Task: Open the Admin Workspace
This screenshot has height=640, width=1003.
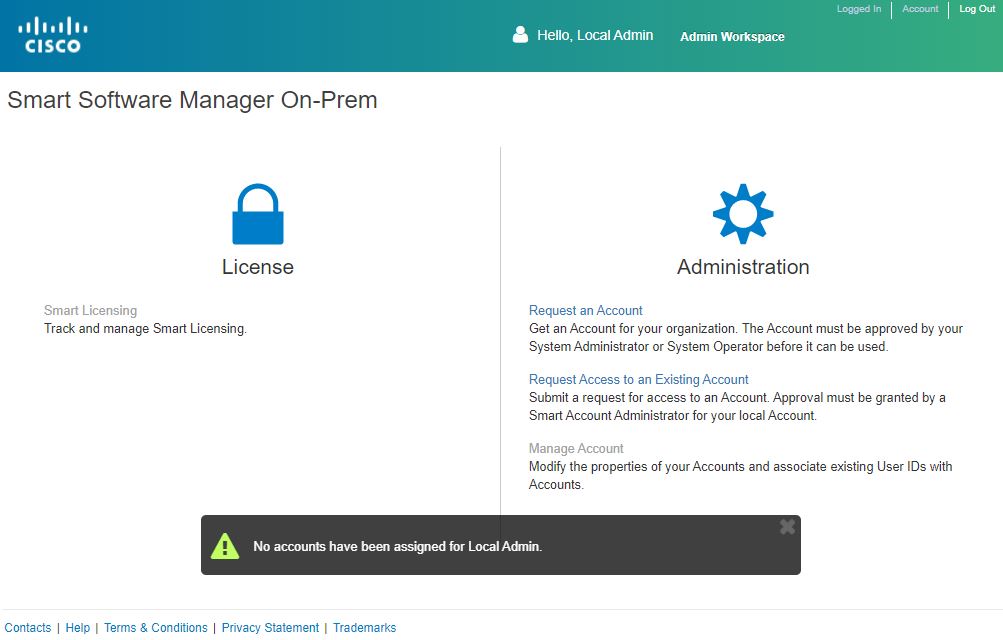Action: coord(732,36)
